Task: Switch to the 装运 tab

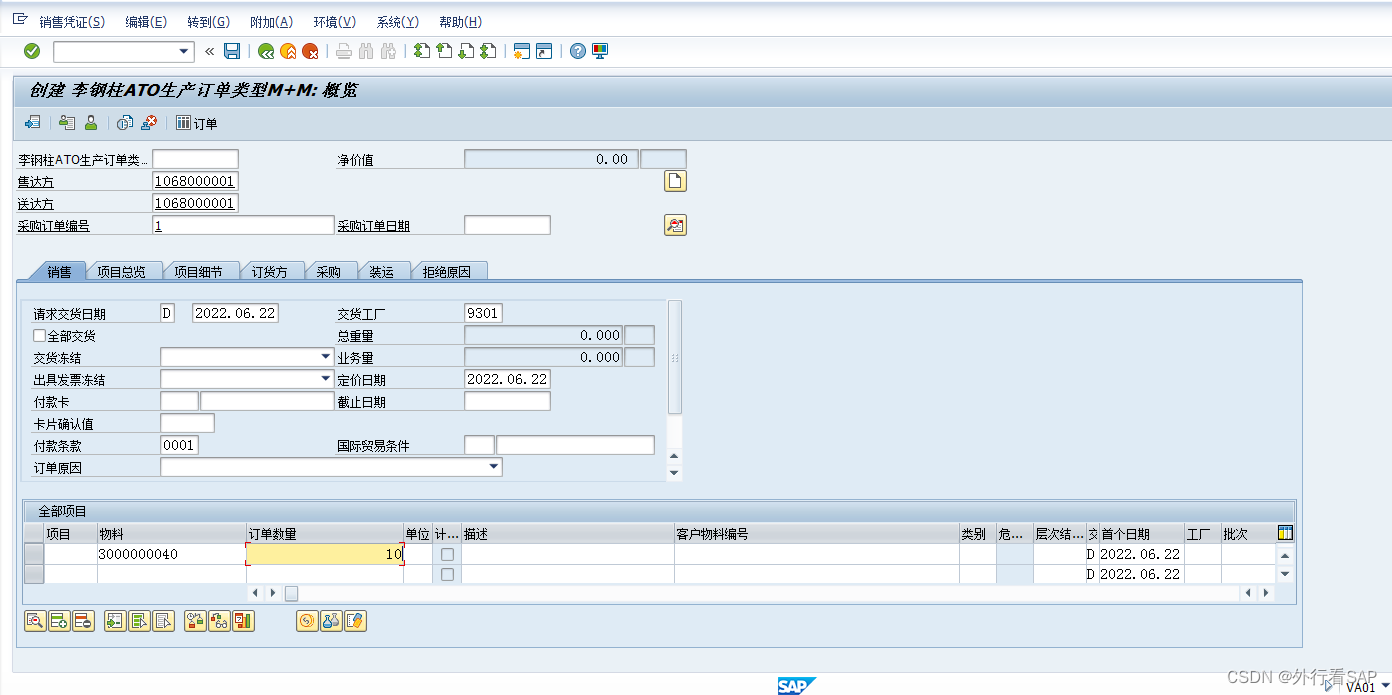Action: point(381,271)
